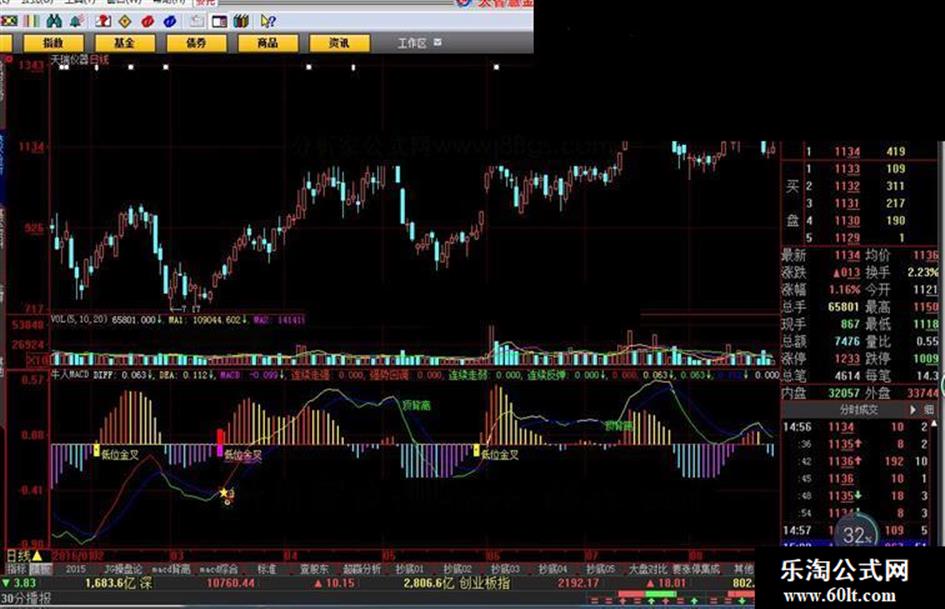Click the alert bell icon in toolbar

pyautogui.click(x=77, y=21)
